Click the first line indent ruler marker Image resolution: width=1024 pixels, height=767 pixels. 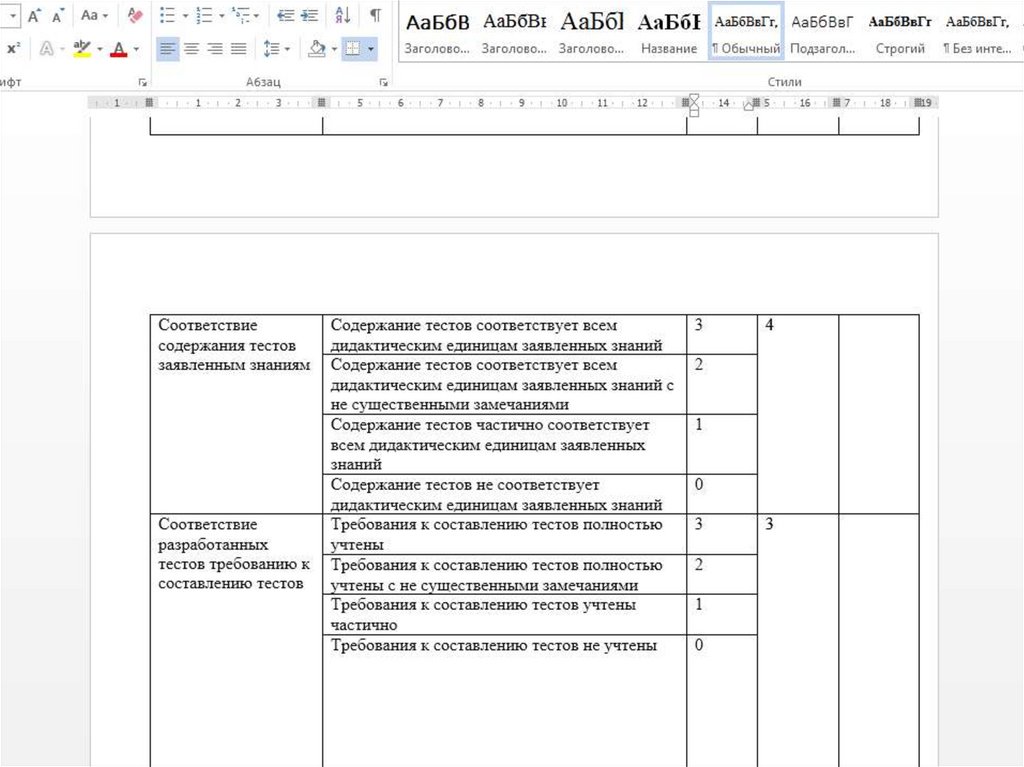click(x=694, y=99)
